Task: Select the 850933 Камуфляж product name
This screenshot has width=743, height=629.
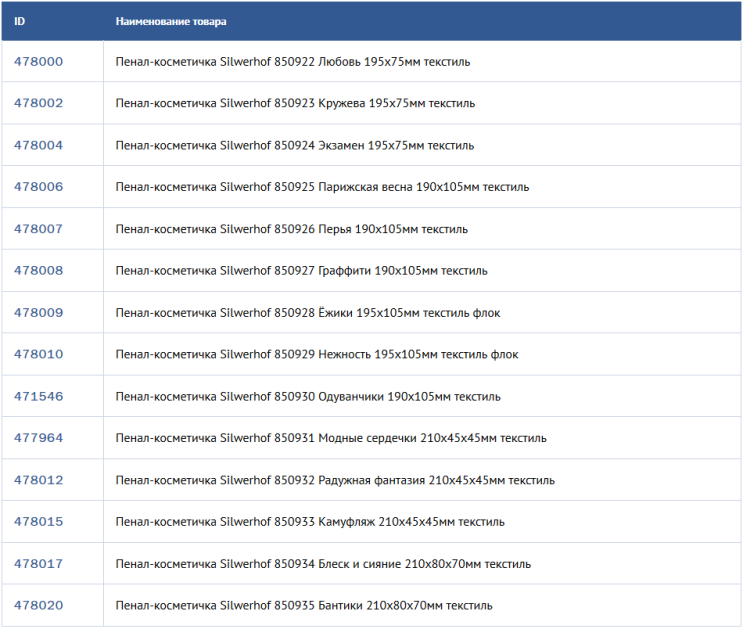Action: (310, 522)
